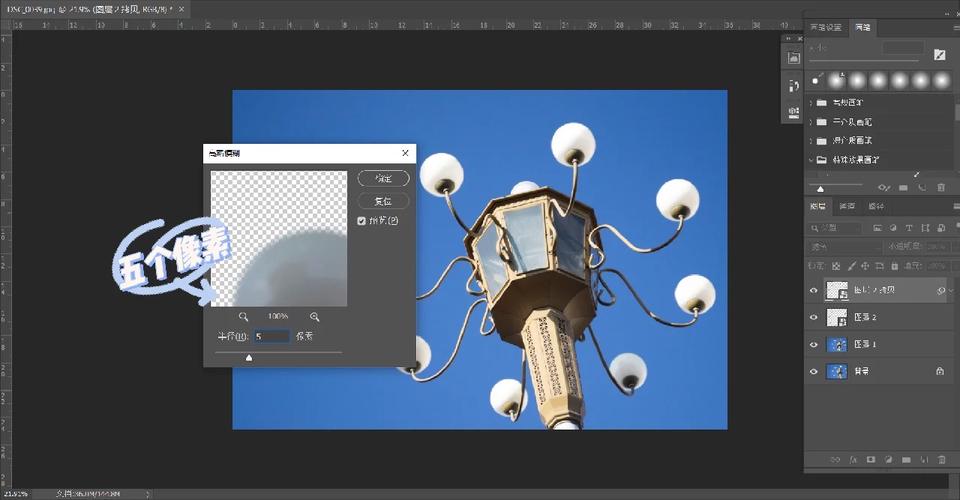Click the zoom out magnifier in blur preview
Image resolution: width=960 pixels, height=500 pixels.
click(243, 316)
